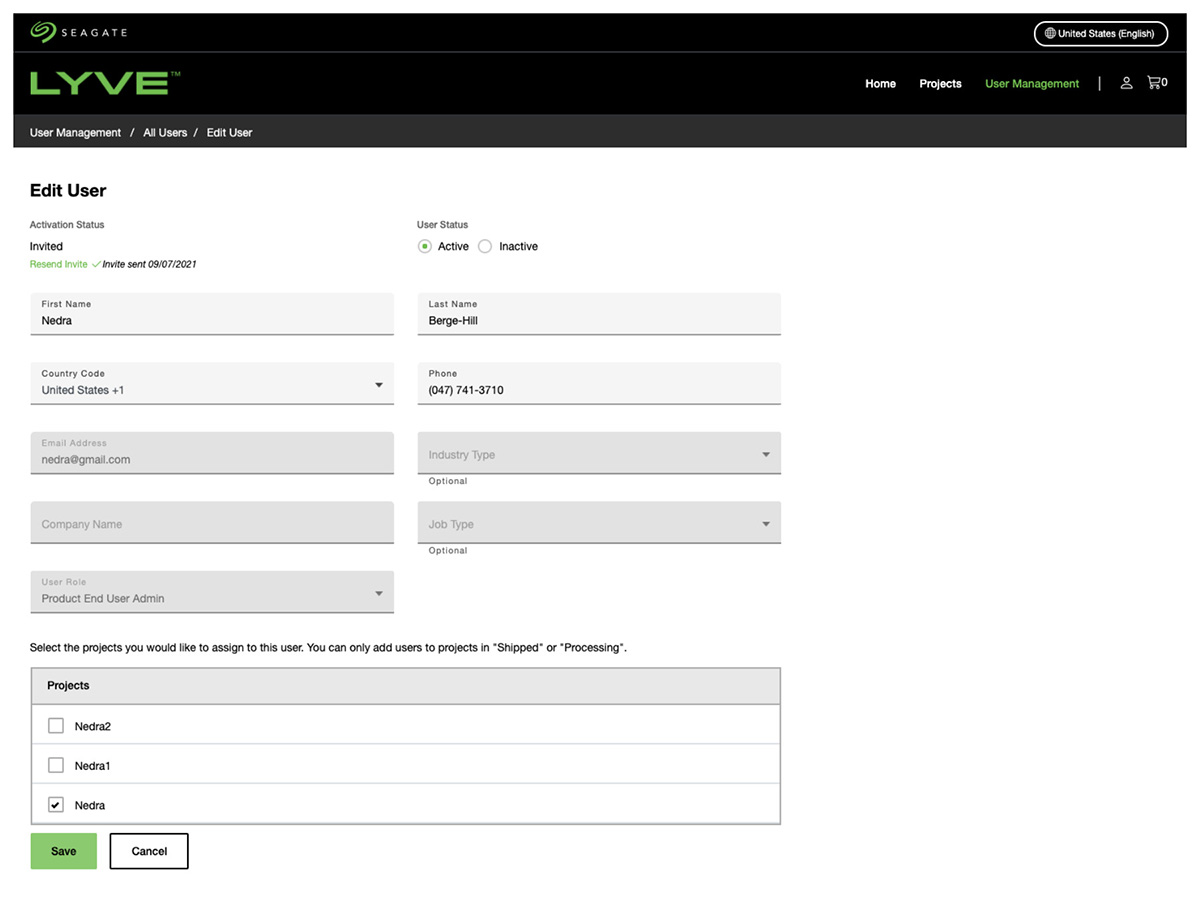
Task: Open the Home menu item
Action: (x=880, y=84)
